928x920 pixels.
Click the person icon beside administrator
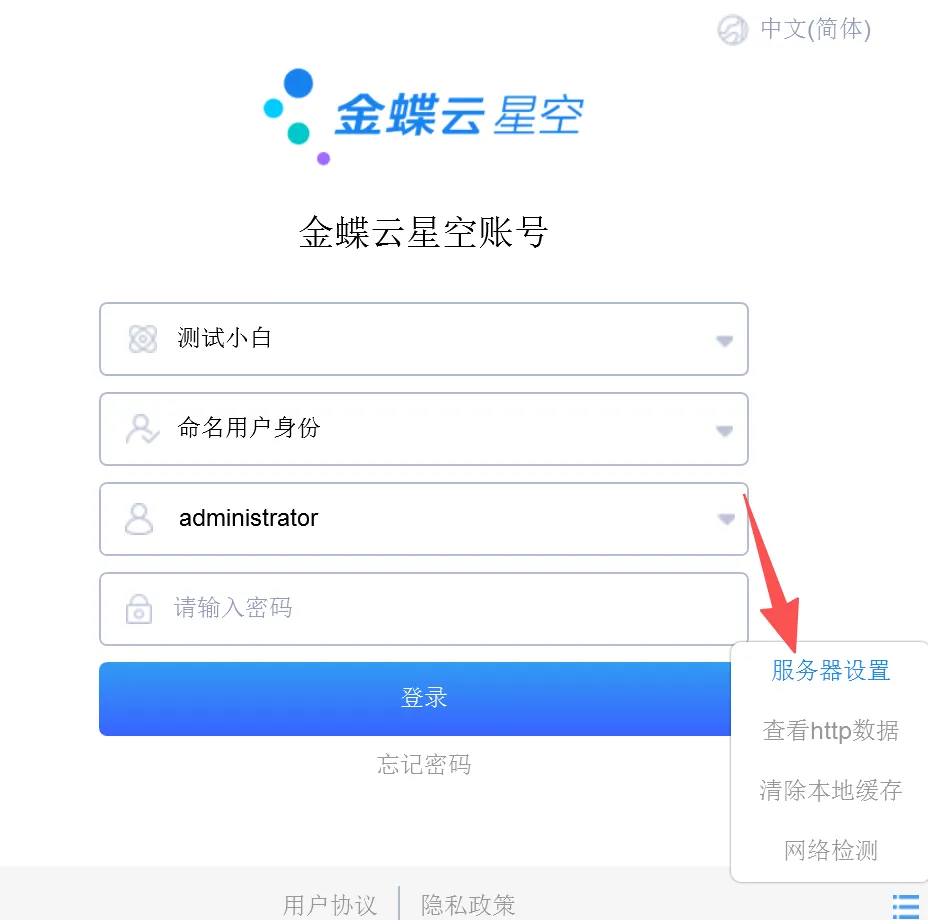coord(139,519)
